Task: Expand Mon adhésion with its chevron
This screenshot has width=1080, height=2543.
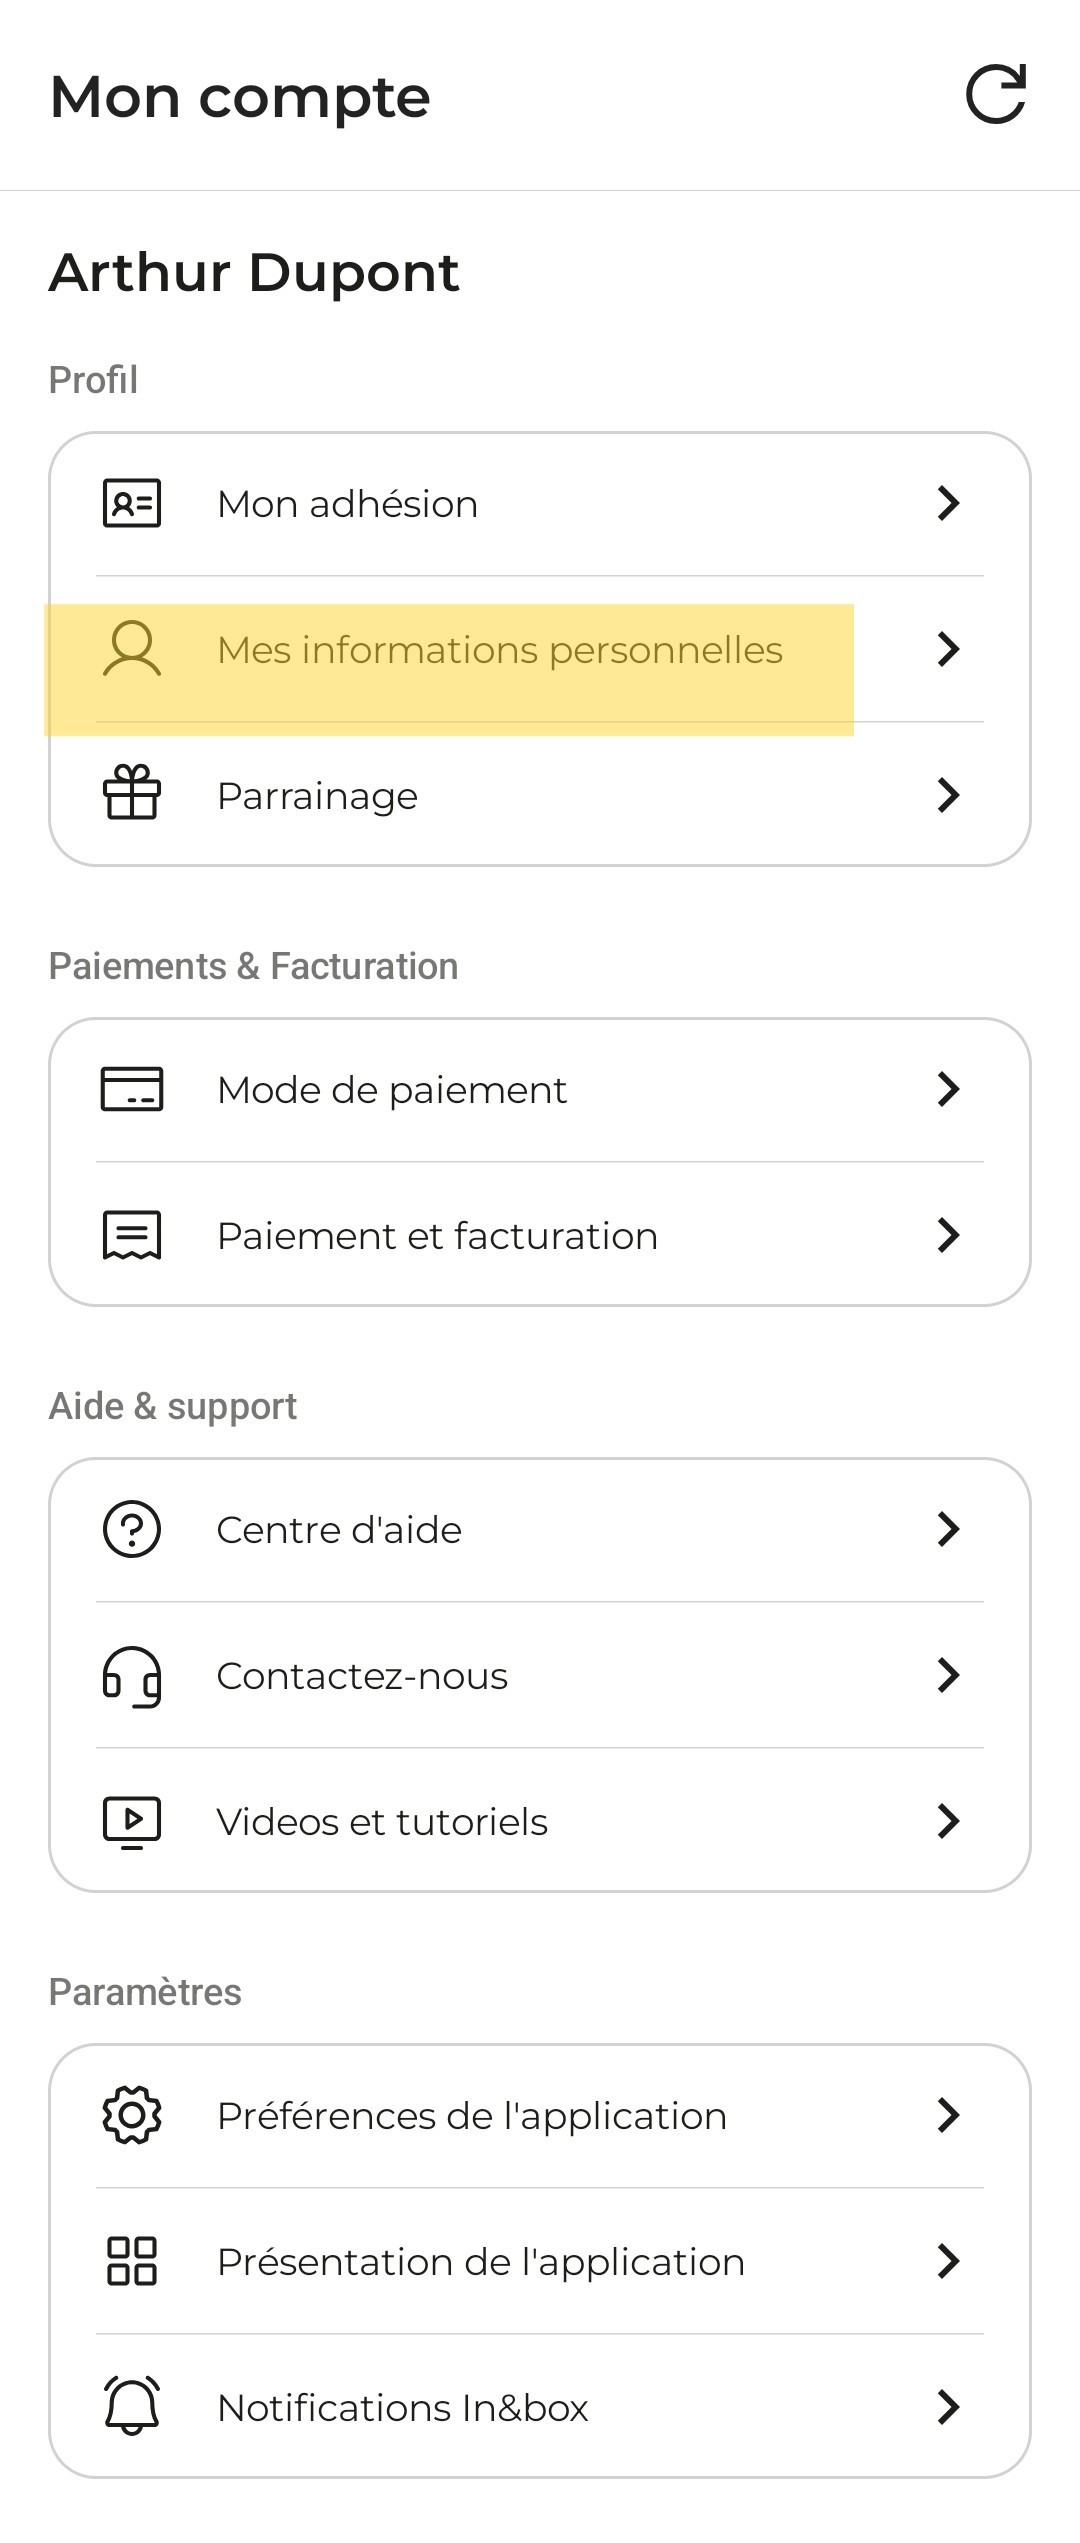Action: click(x=948, y=503)
